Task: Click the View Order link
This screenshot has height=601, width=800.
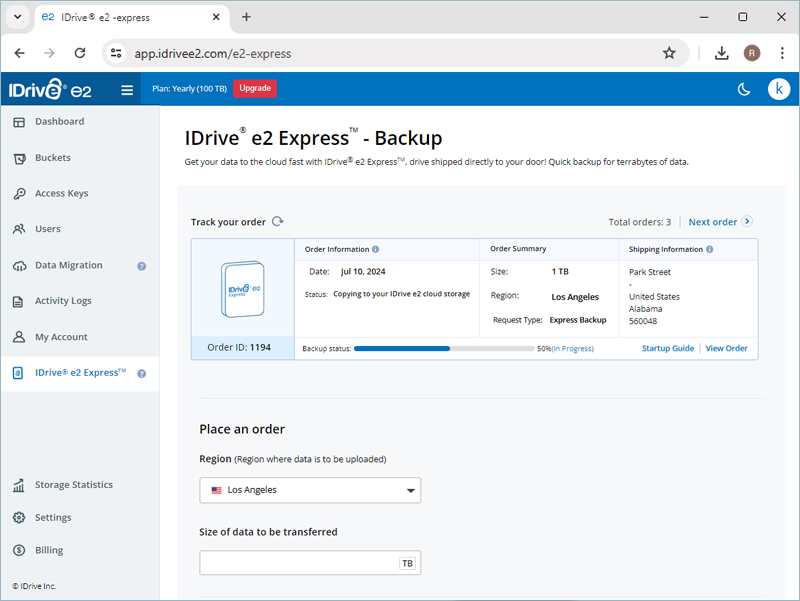Action: pyautogui.click(x=726, y=348)
